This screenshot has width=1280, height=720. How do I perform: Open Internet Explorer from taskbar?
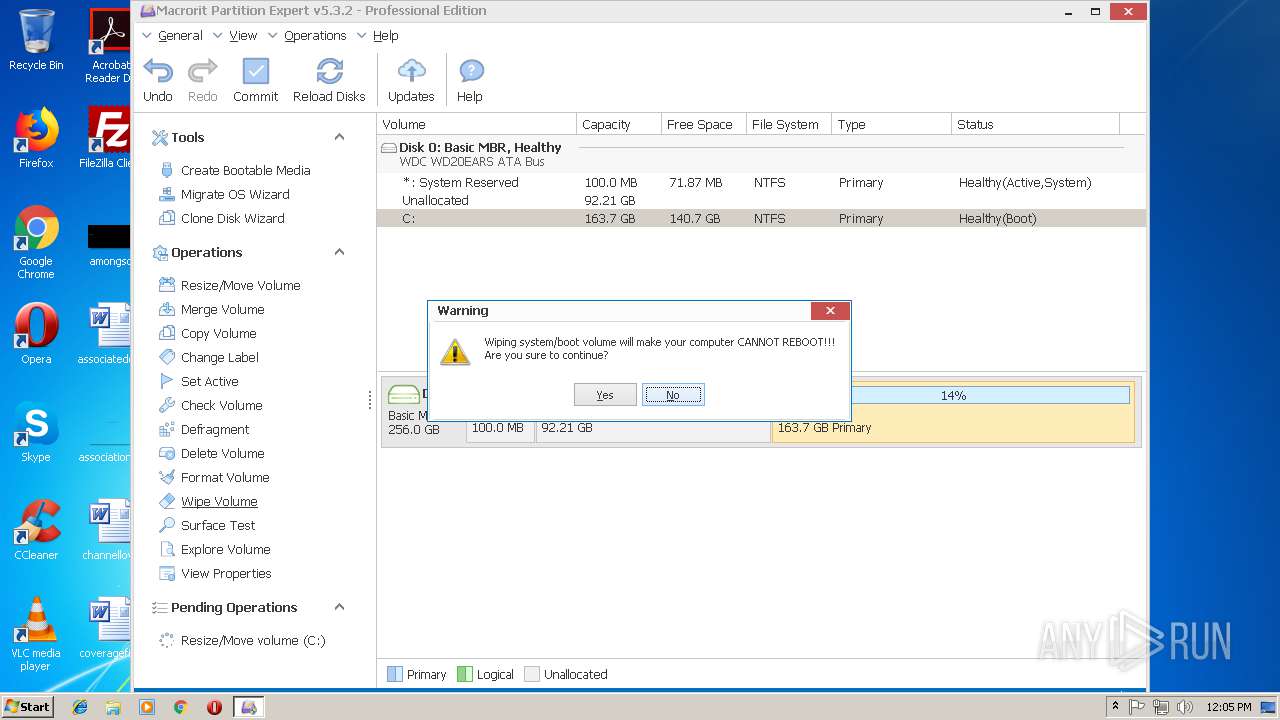point(80,707)
